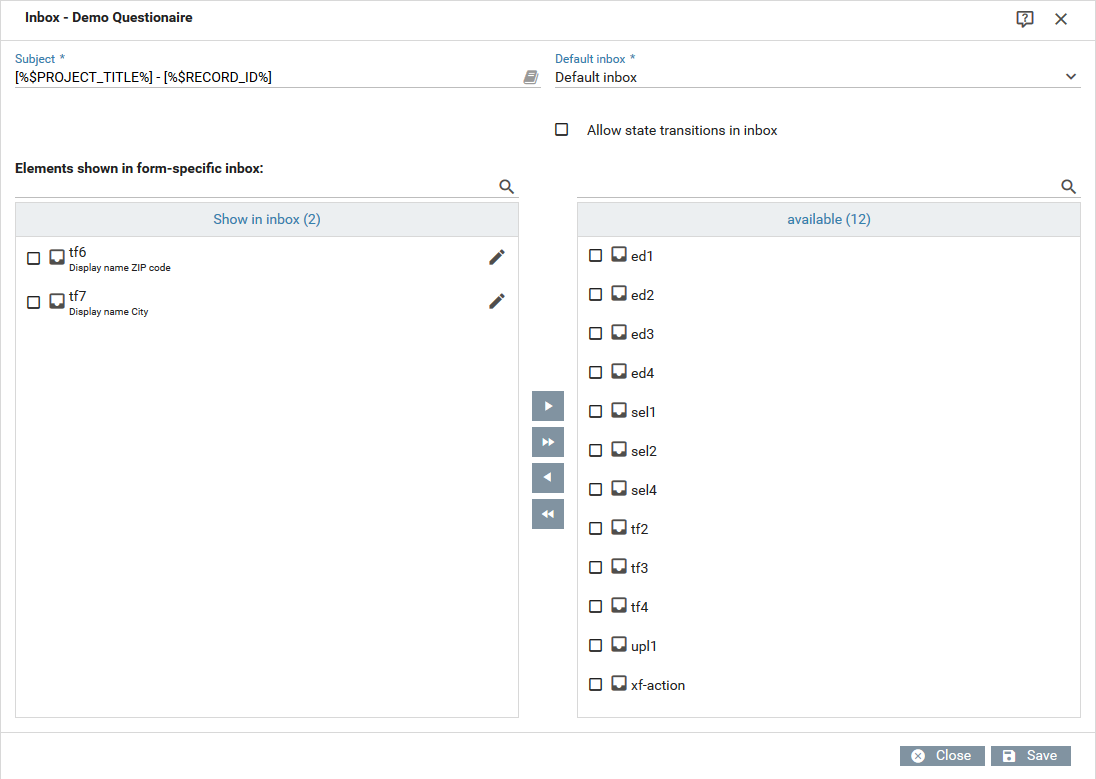Open the help icon in title bar

[x=1024, y=19]
